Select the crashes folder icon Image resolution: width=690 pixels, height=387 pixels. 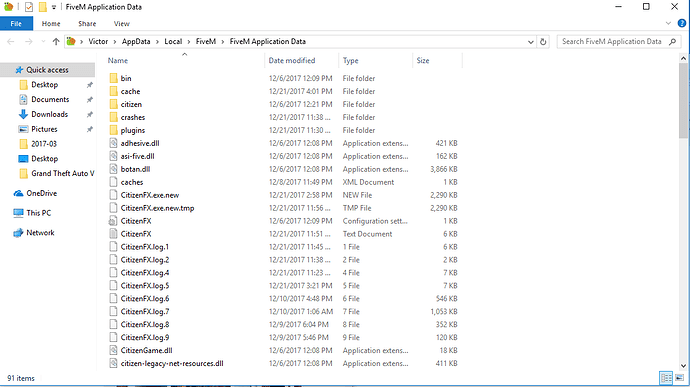tap(113, 118)
